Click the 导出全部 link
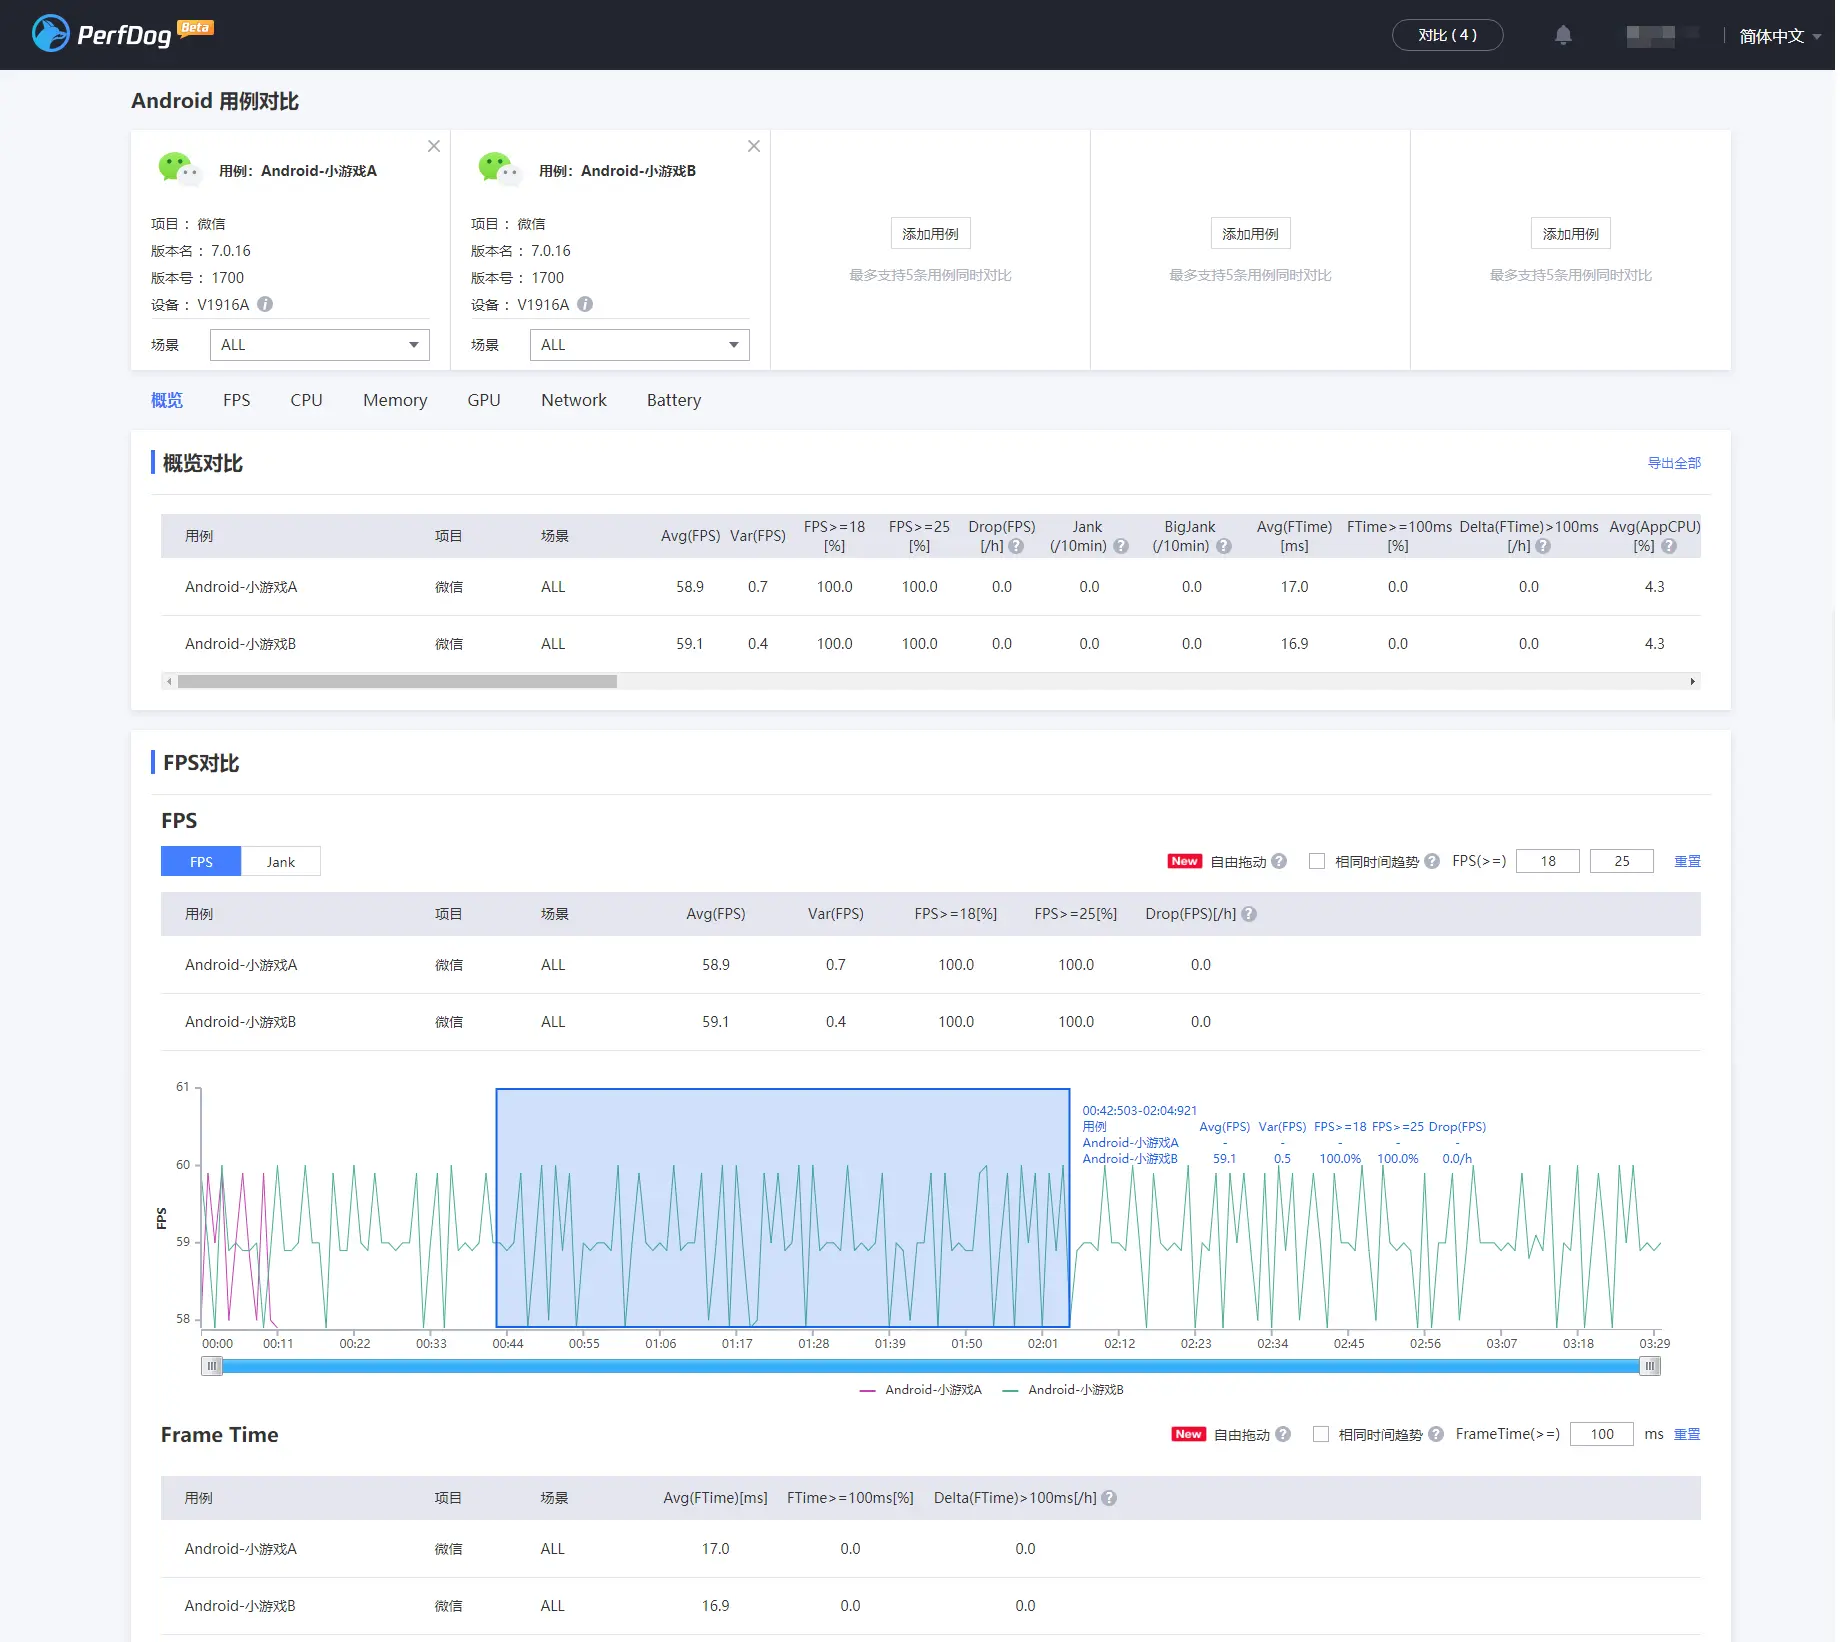The width and height of the screenshot is (1840, 1642). click(x=1674, y=463)
